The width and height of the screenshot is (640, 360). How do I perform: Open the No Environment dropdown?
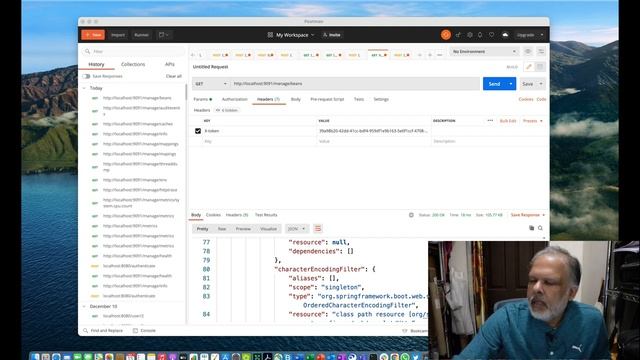(x=484, y=51)
